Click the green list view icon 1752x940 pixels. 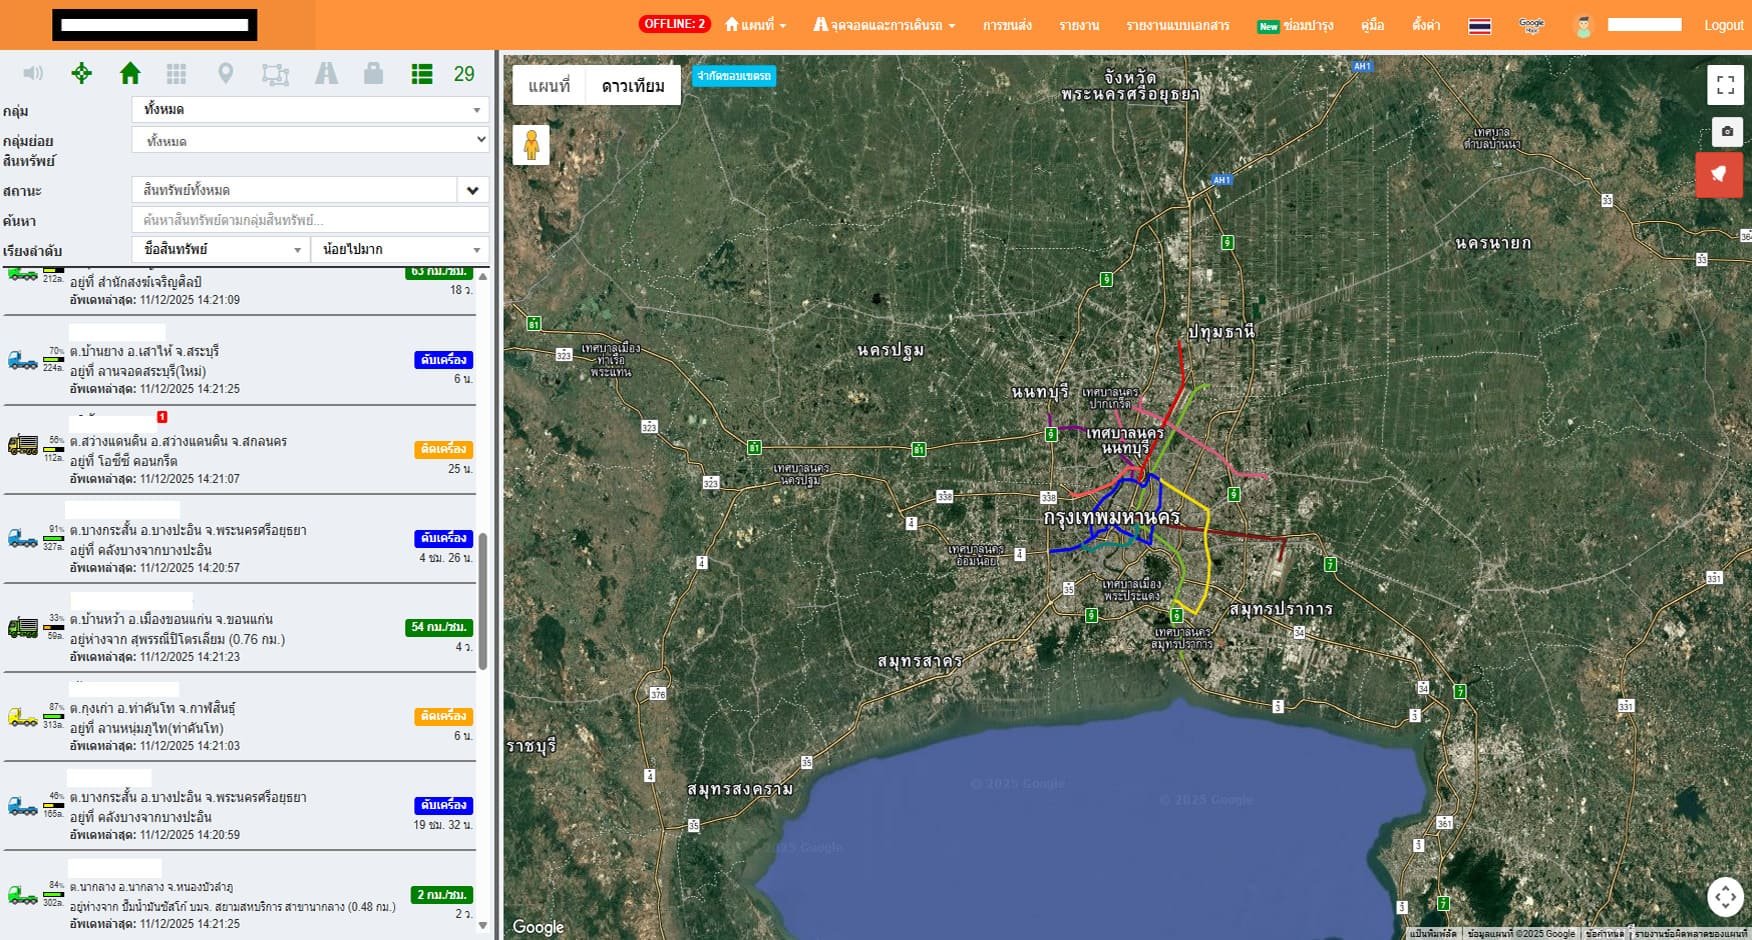coord(422,74)
